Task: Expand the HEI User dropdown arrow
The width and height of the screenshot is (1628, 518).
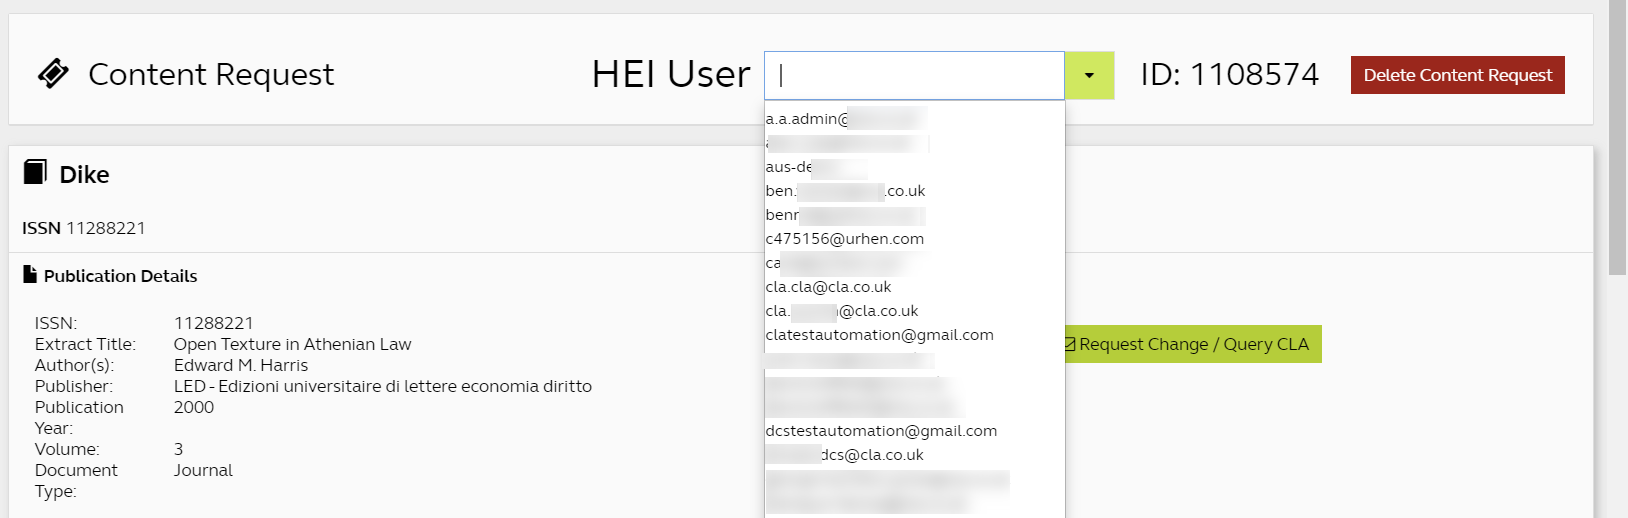Action: coord(1089,76)
